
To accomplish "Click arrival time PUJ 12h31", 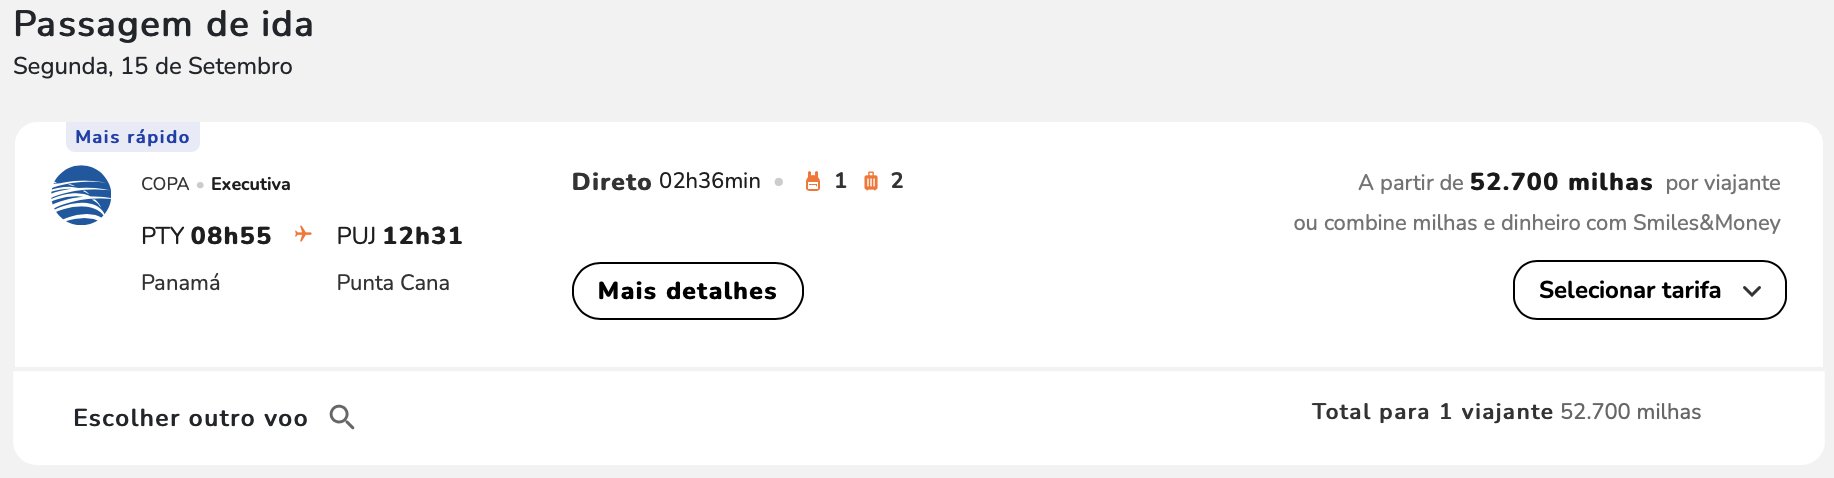I will 400,236.
